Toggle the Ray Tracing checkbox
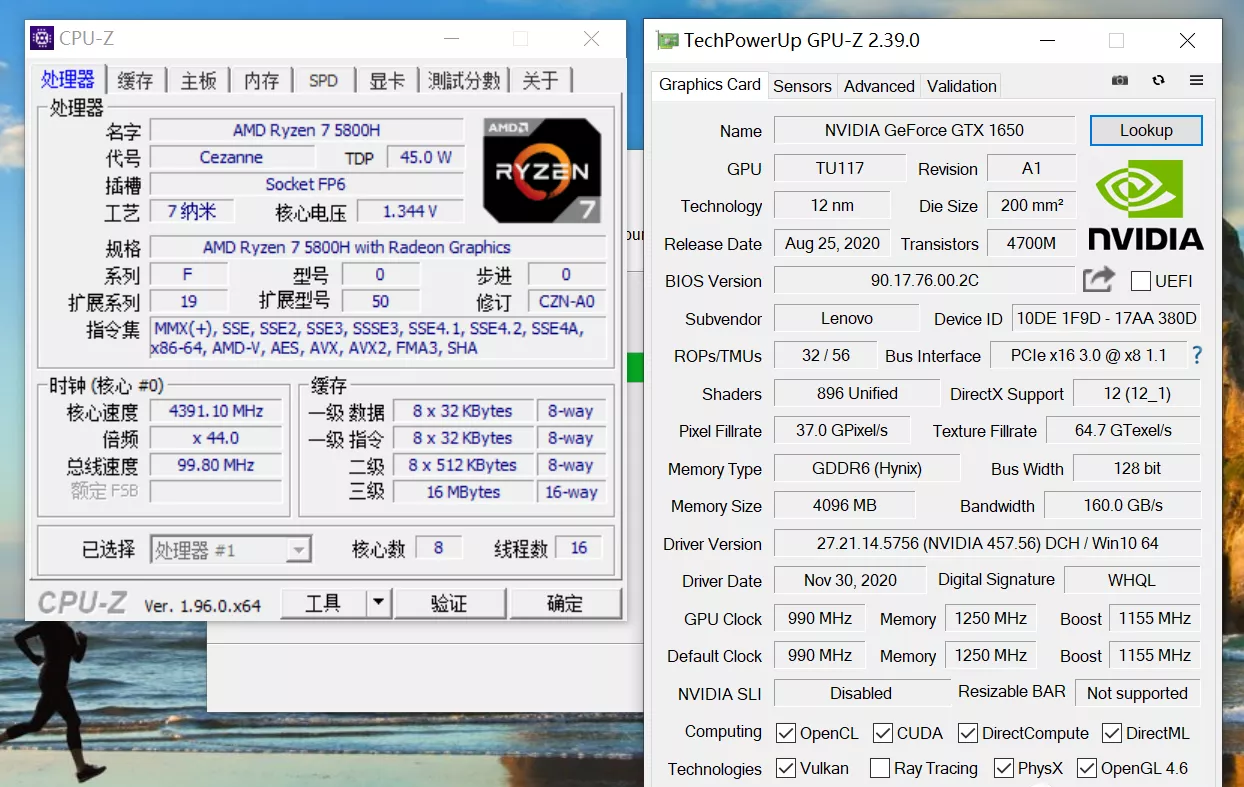 click(880, 768)
